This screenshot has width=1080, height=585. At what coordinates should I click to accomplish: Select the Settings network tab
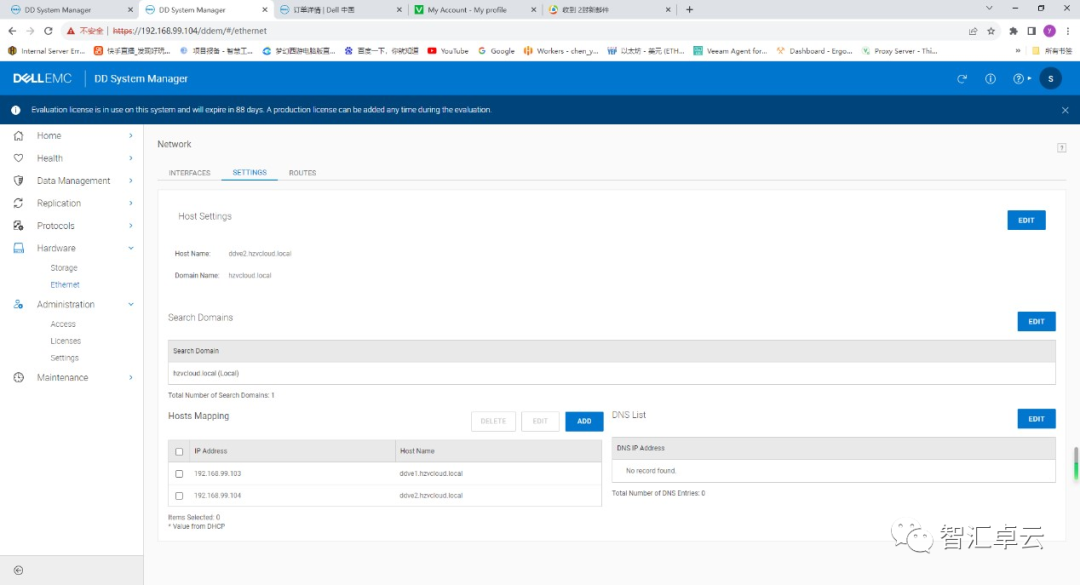(x=249, y=172)
